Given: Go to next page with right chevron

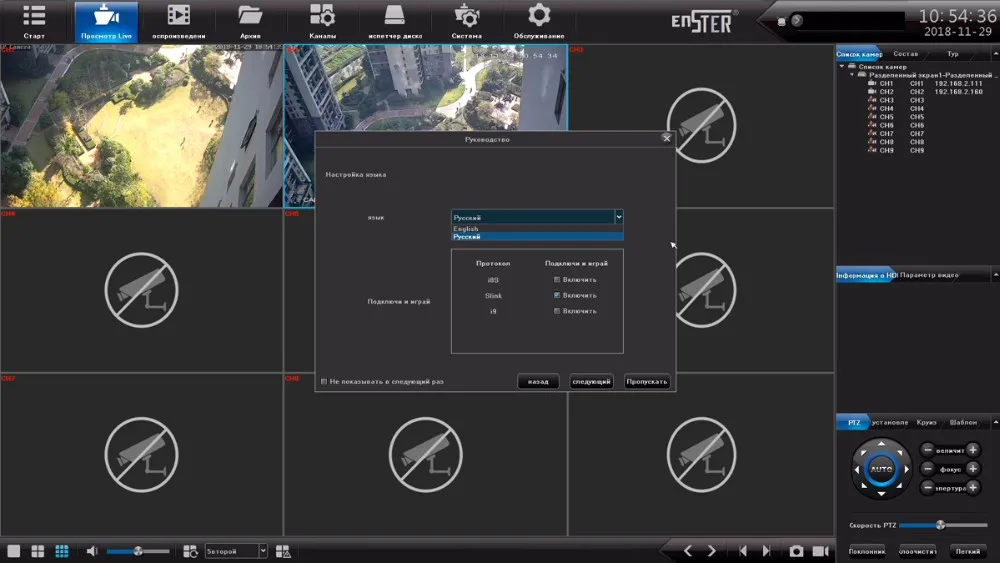Looking at the screenshot, I should [712, 551].
